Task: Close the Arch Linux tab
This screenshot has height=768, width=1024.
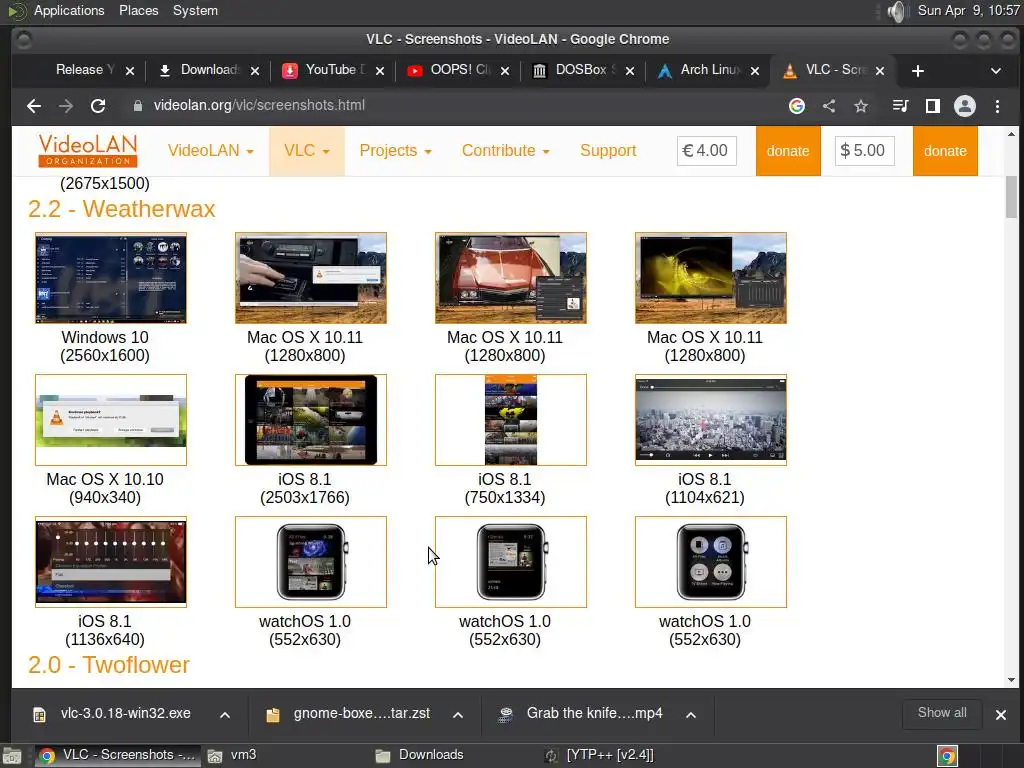Action: pos(755,71)
